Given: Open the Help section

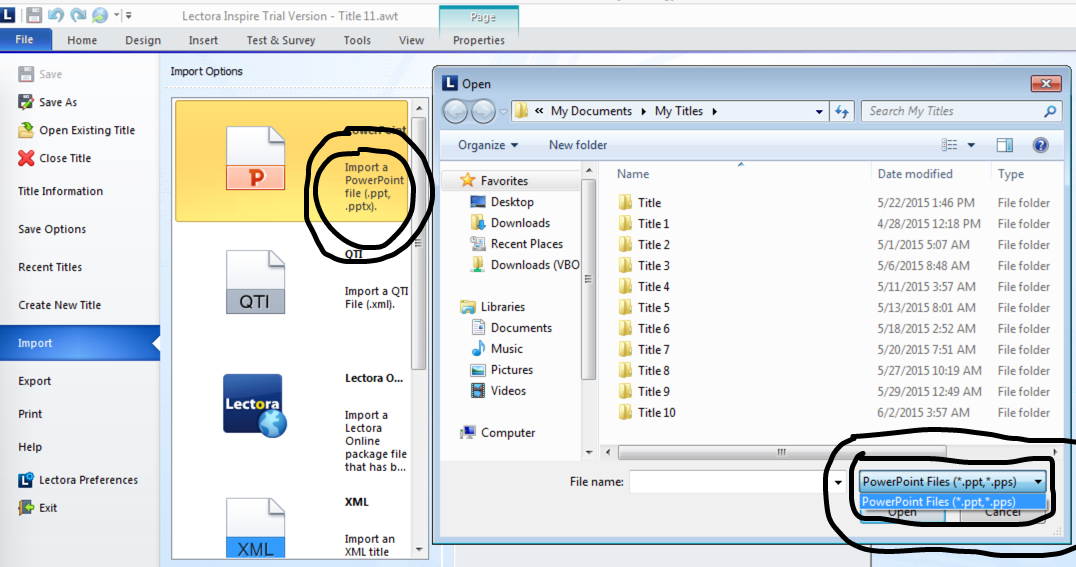Looking at the screenshot, I should pyautogui.click(x=30, y=447).
